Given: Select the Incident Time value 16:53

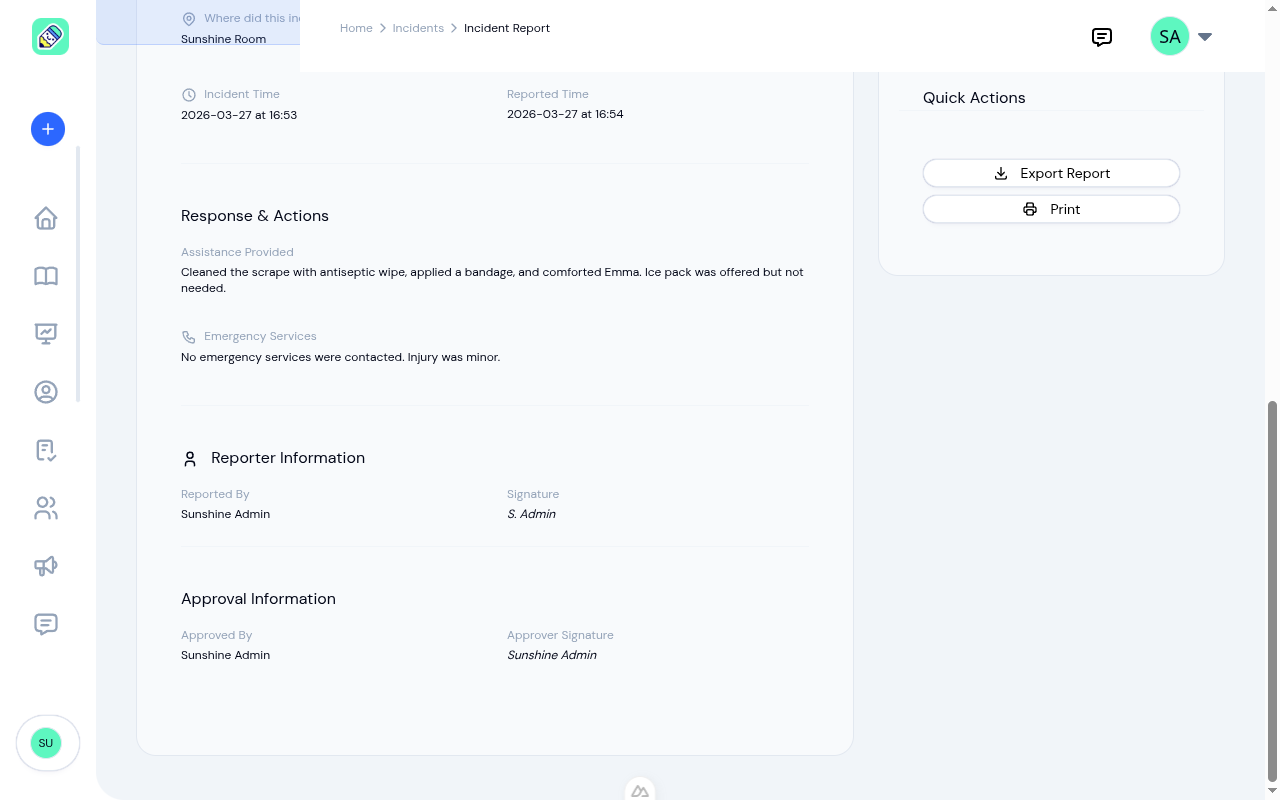Looking at the screenshot, I should point(239,115).
